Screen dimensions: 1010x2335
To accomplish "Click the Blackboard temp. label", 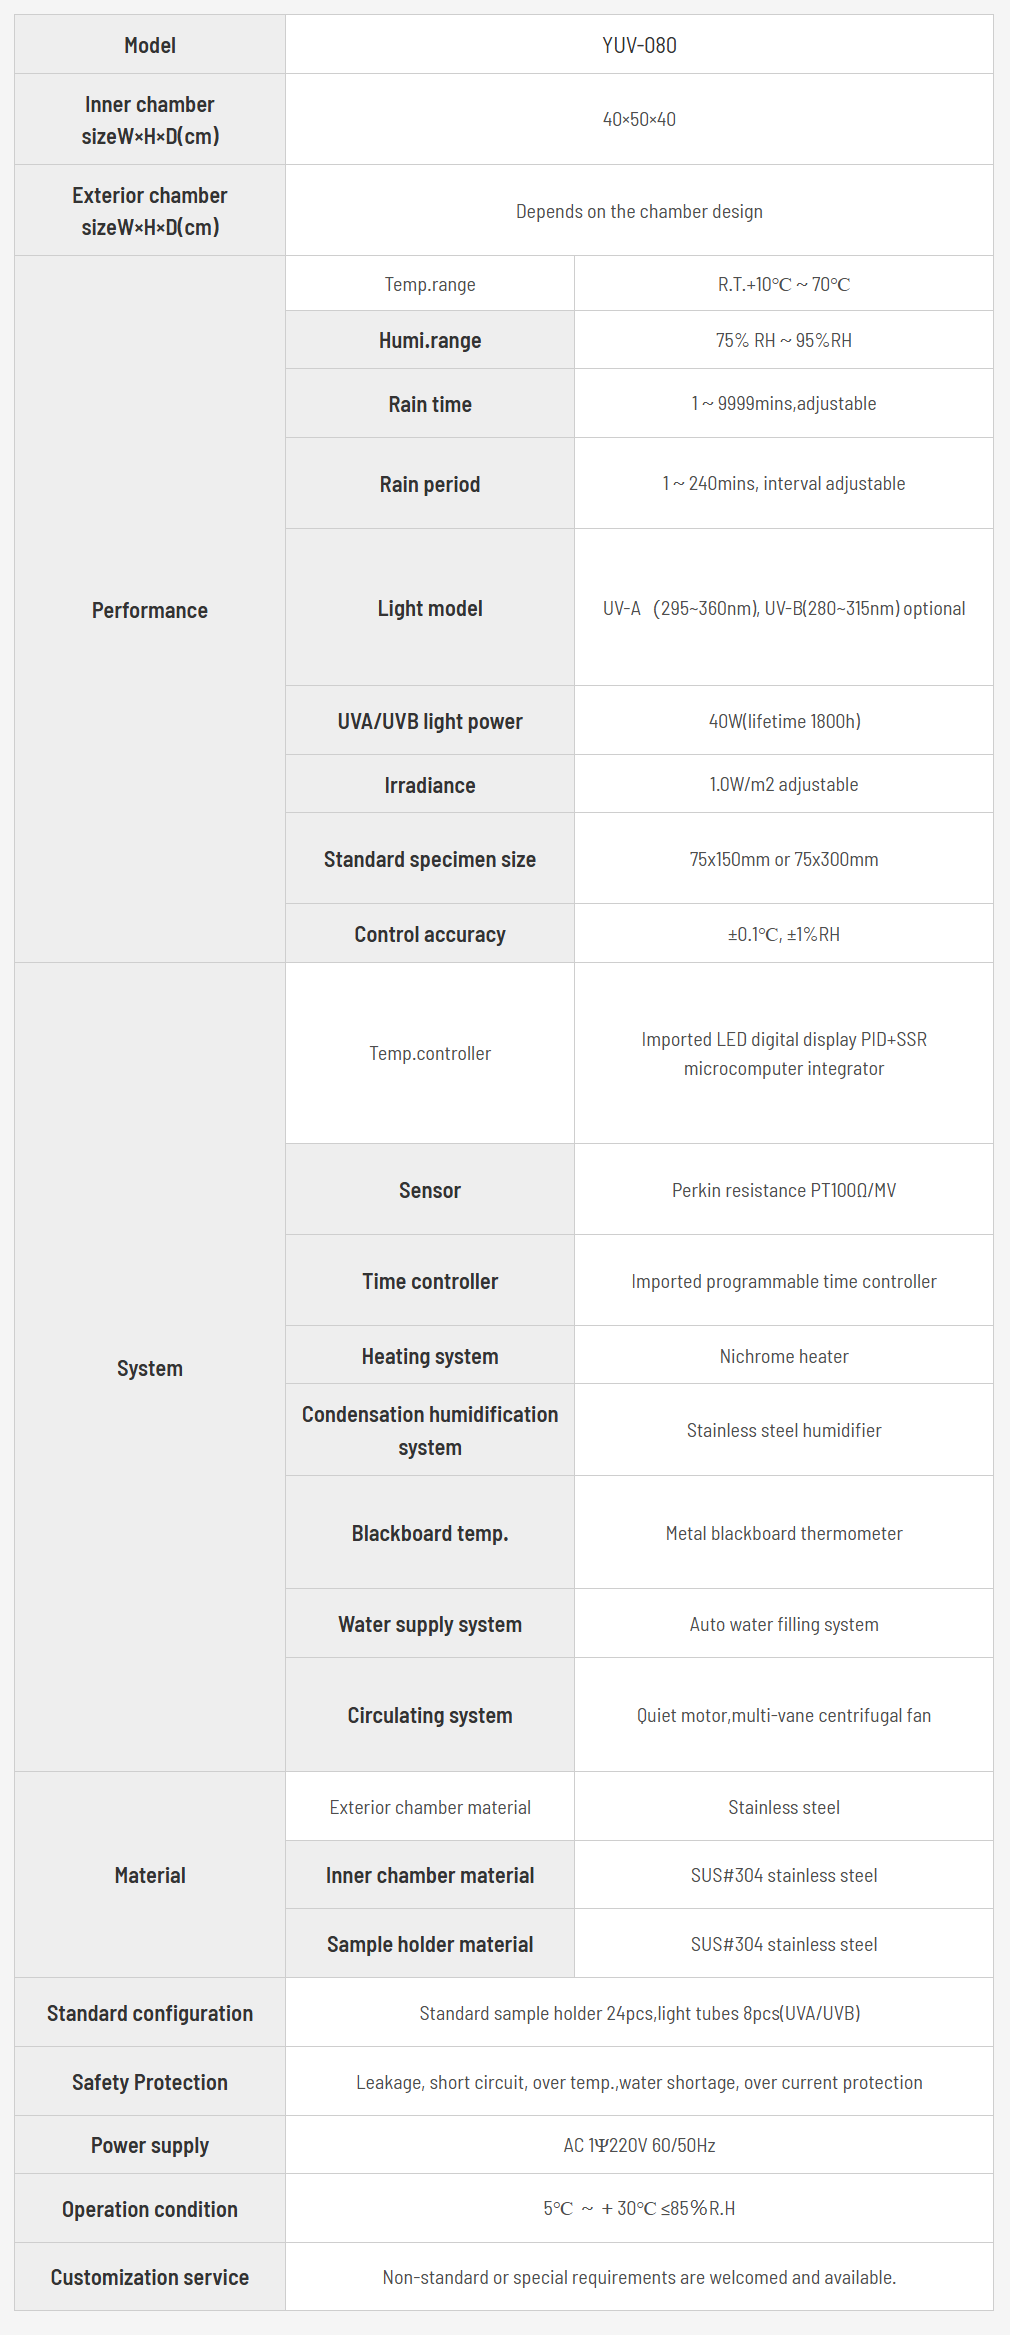I will point(430,1533).
